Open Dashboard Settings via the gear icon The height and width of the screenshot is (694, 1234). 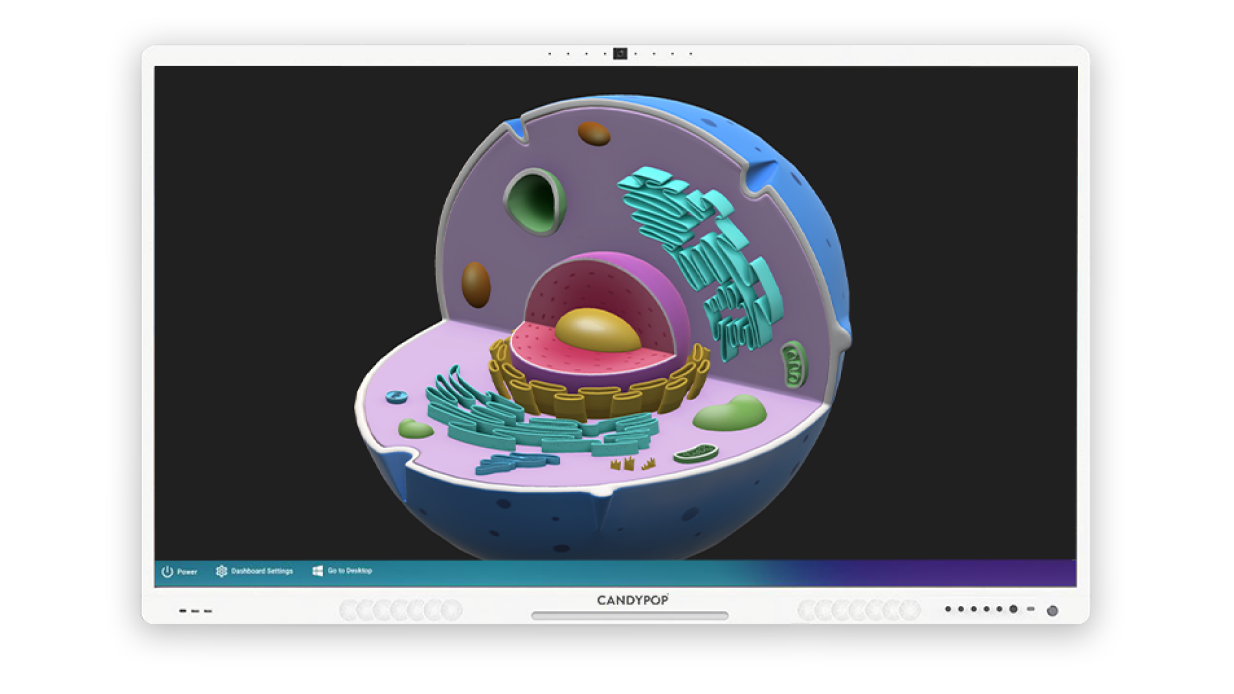coord(222,571)
